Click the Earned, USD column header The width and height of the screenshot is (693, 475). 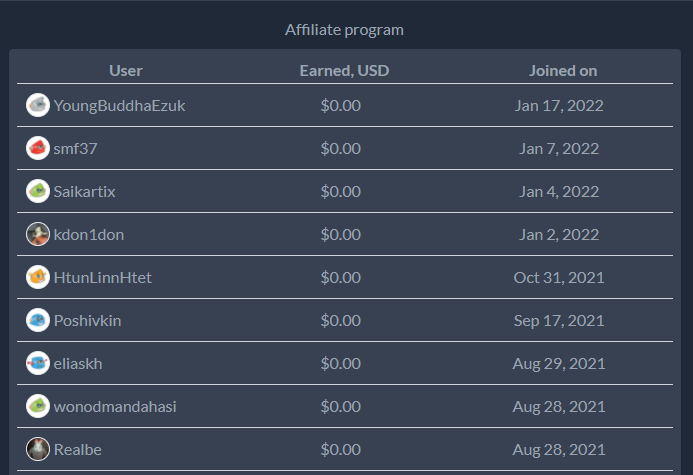tap(344, 71)
